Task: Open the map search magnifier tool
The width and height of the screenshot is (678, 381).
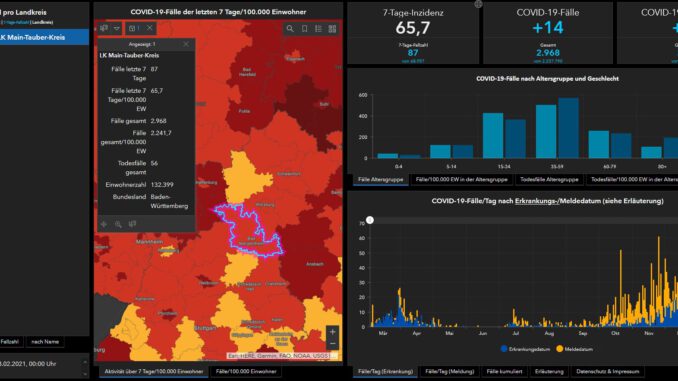Action: click(290, 29)
